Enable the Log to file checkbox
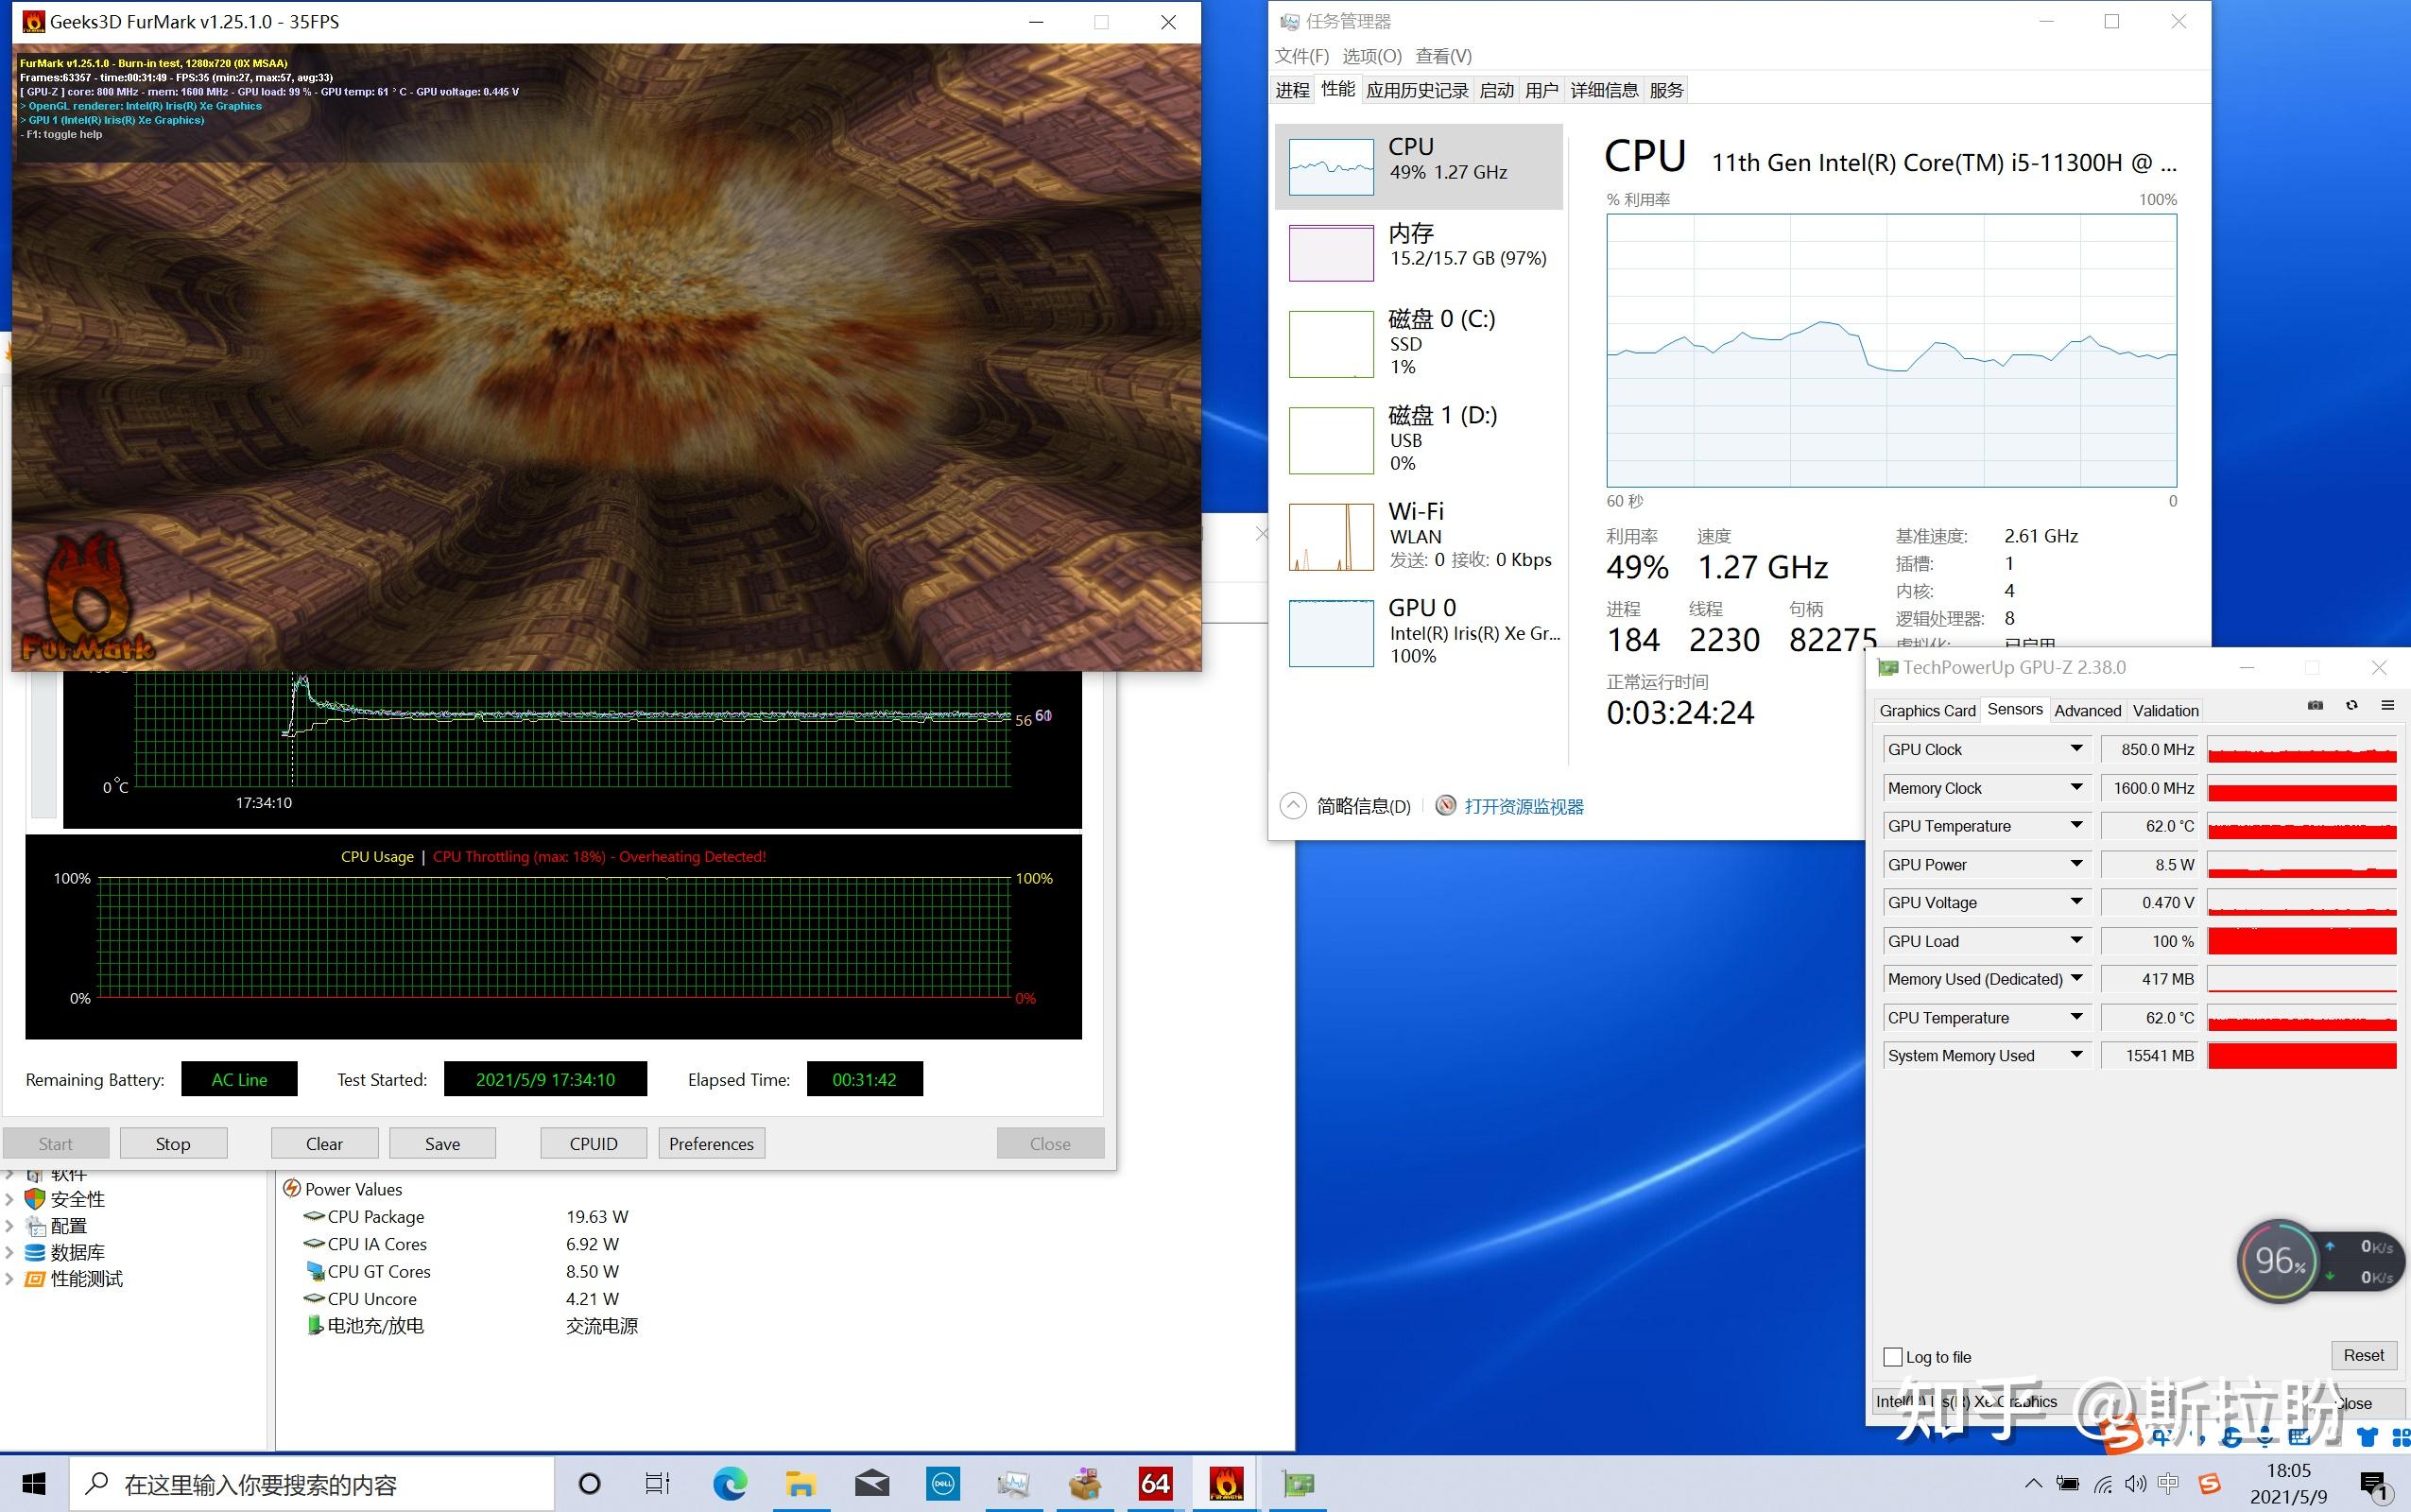This screenshot has height=1512, width=2411. pyautogui.click(x=1893, y=1357)
